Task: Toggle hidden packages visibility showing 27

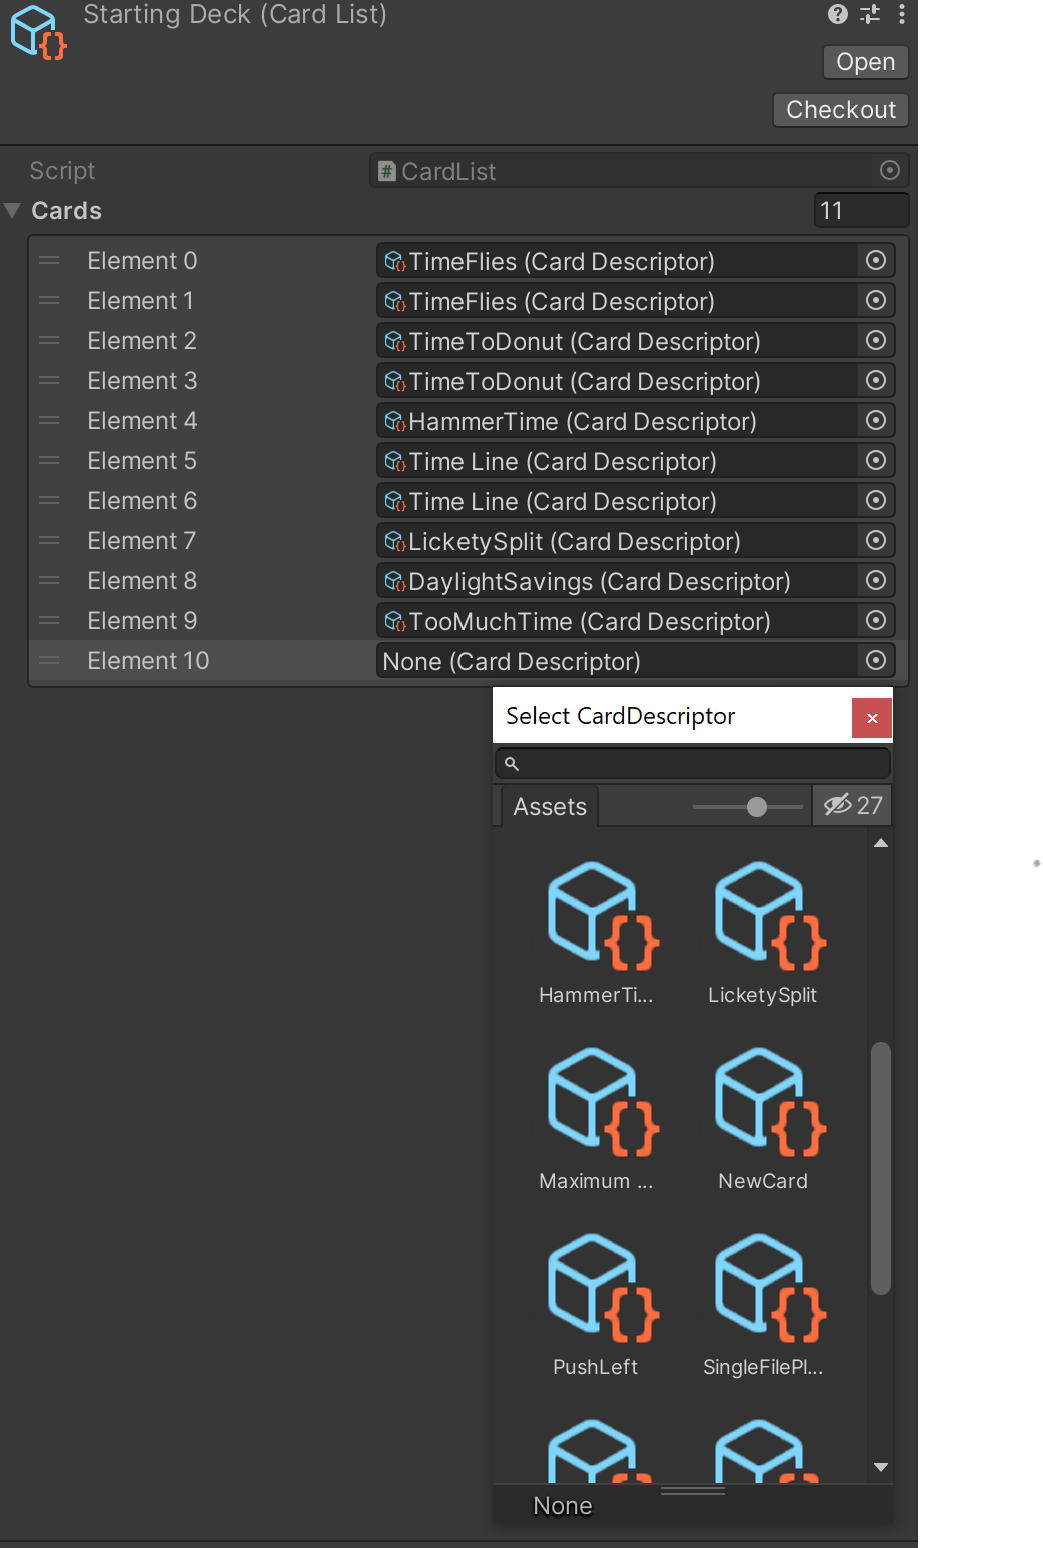Action: click(x=853, y=805)
